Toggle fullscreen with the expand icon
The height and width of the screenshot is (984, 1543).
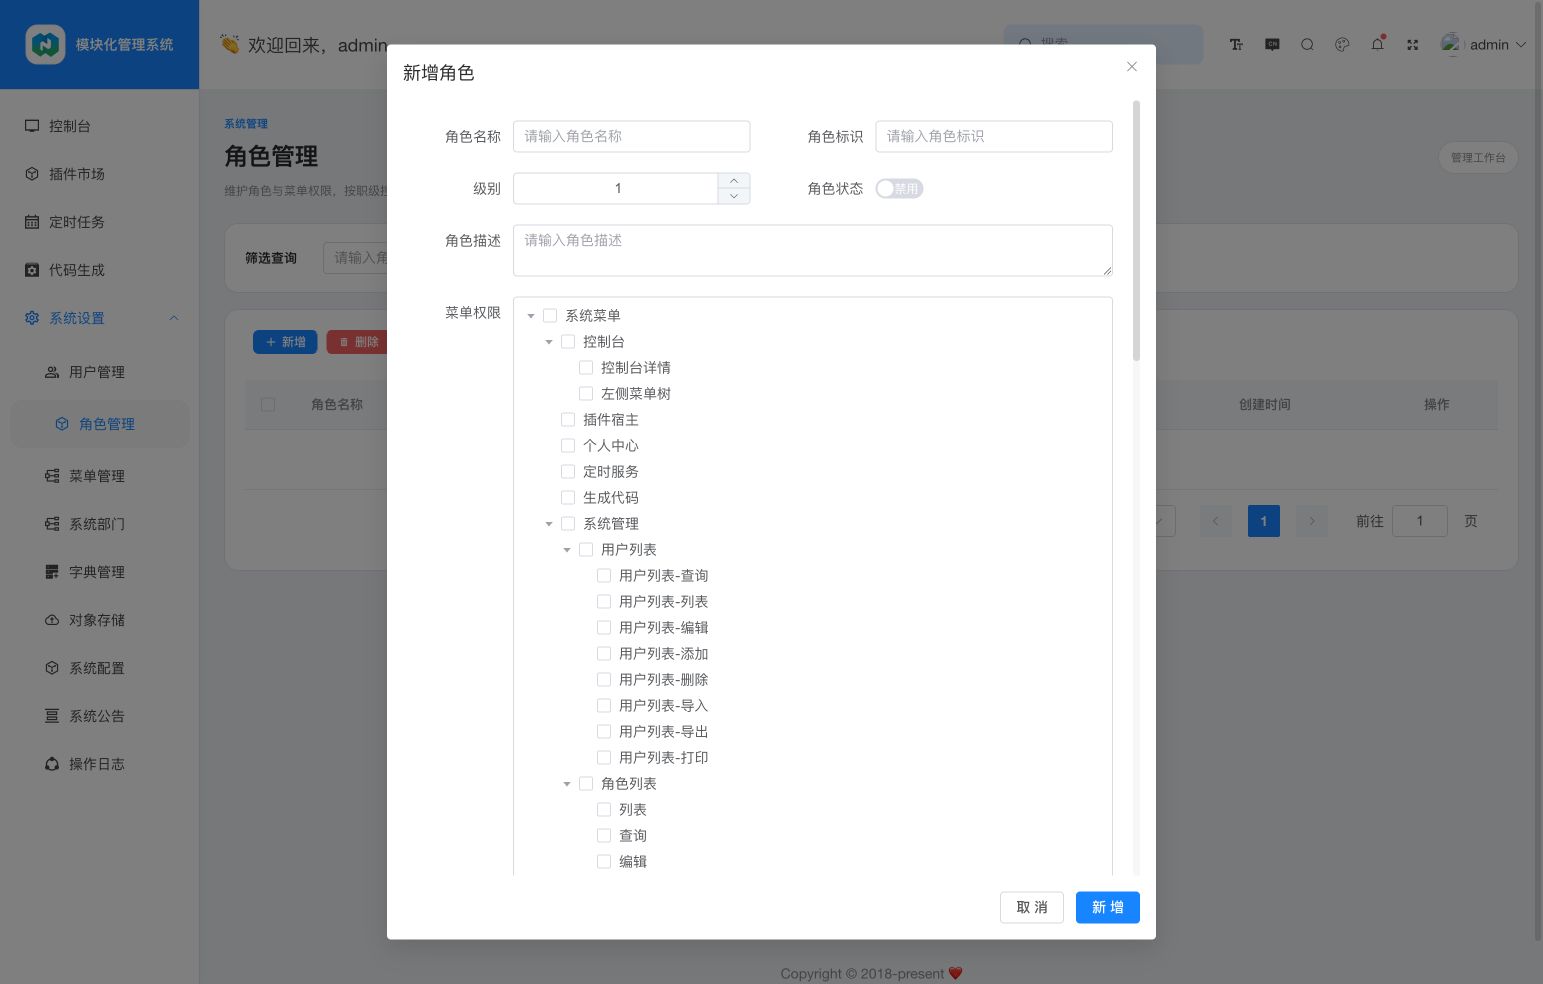(x=1412, y=44)
